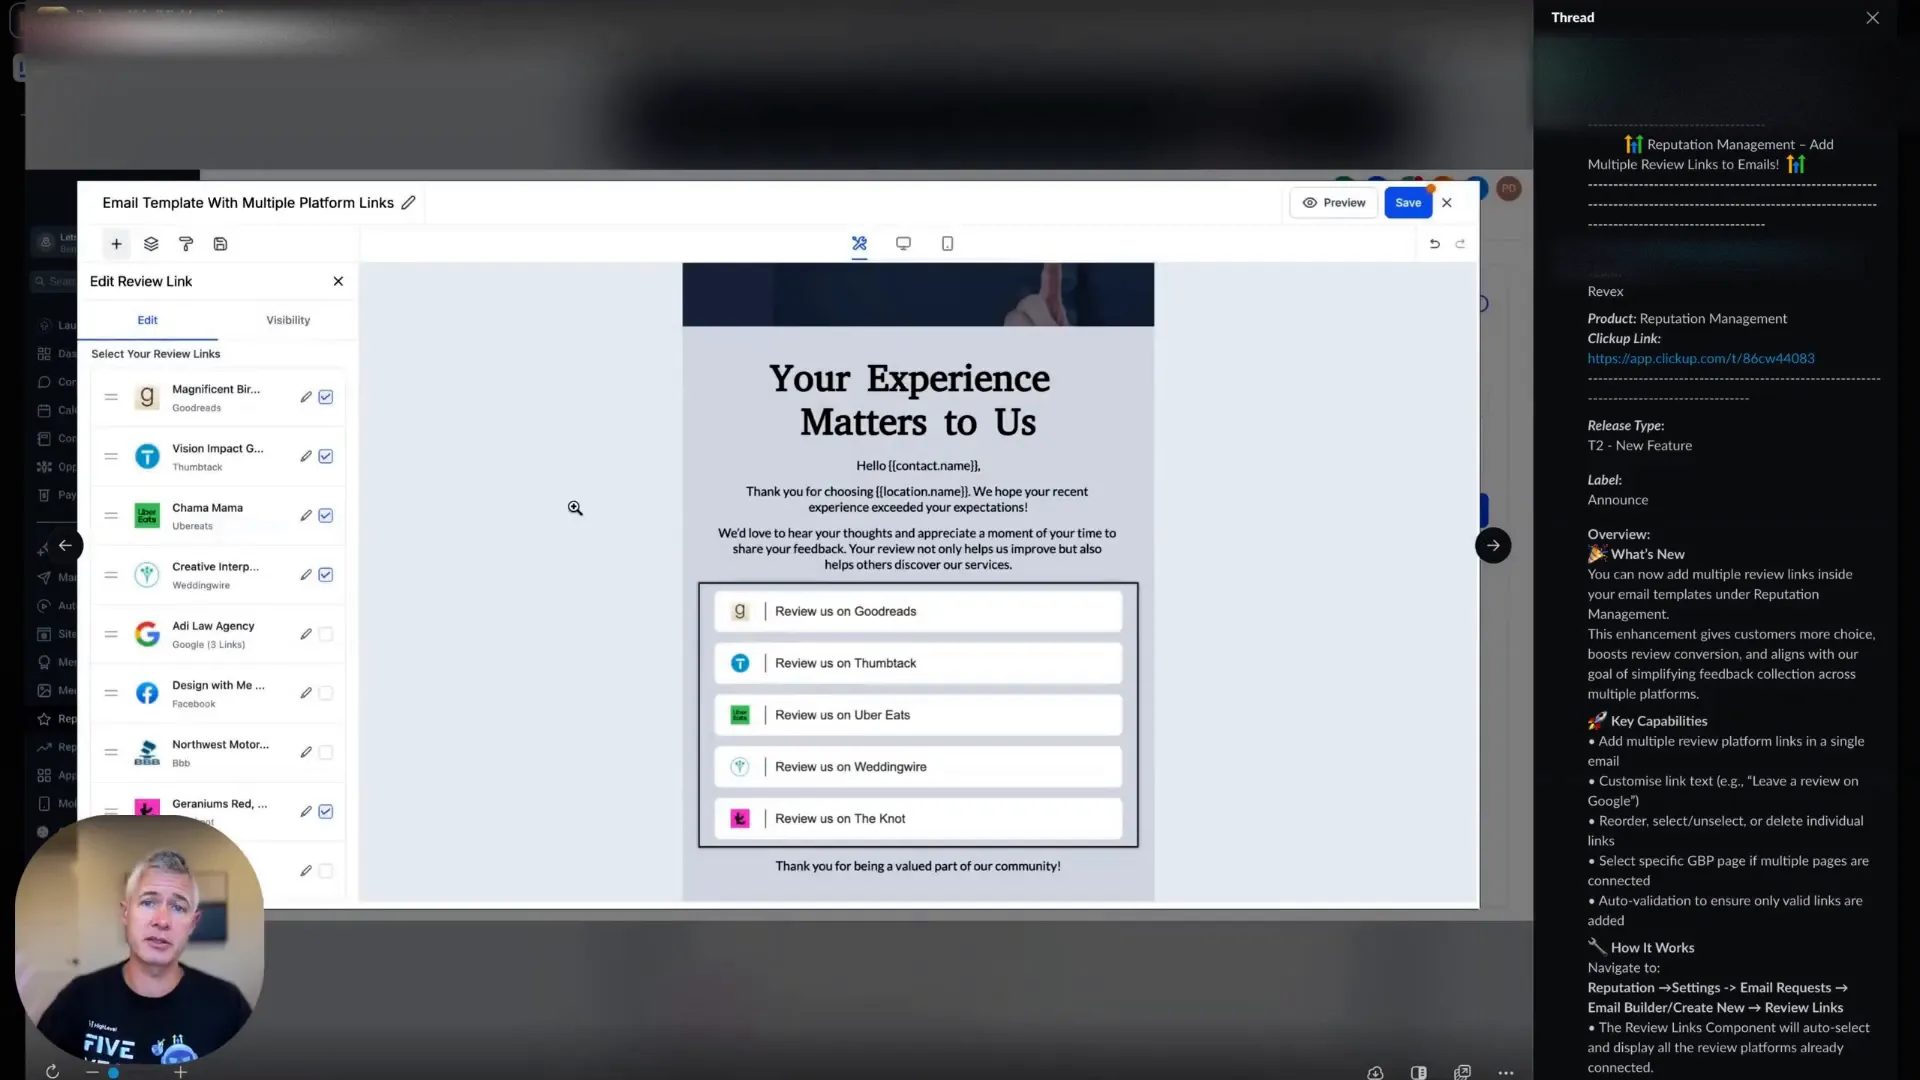The image size is (1920, 1080).
Task: Close the Thread side panel
Action: (x=1872, y=18)
